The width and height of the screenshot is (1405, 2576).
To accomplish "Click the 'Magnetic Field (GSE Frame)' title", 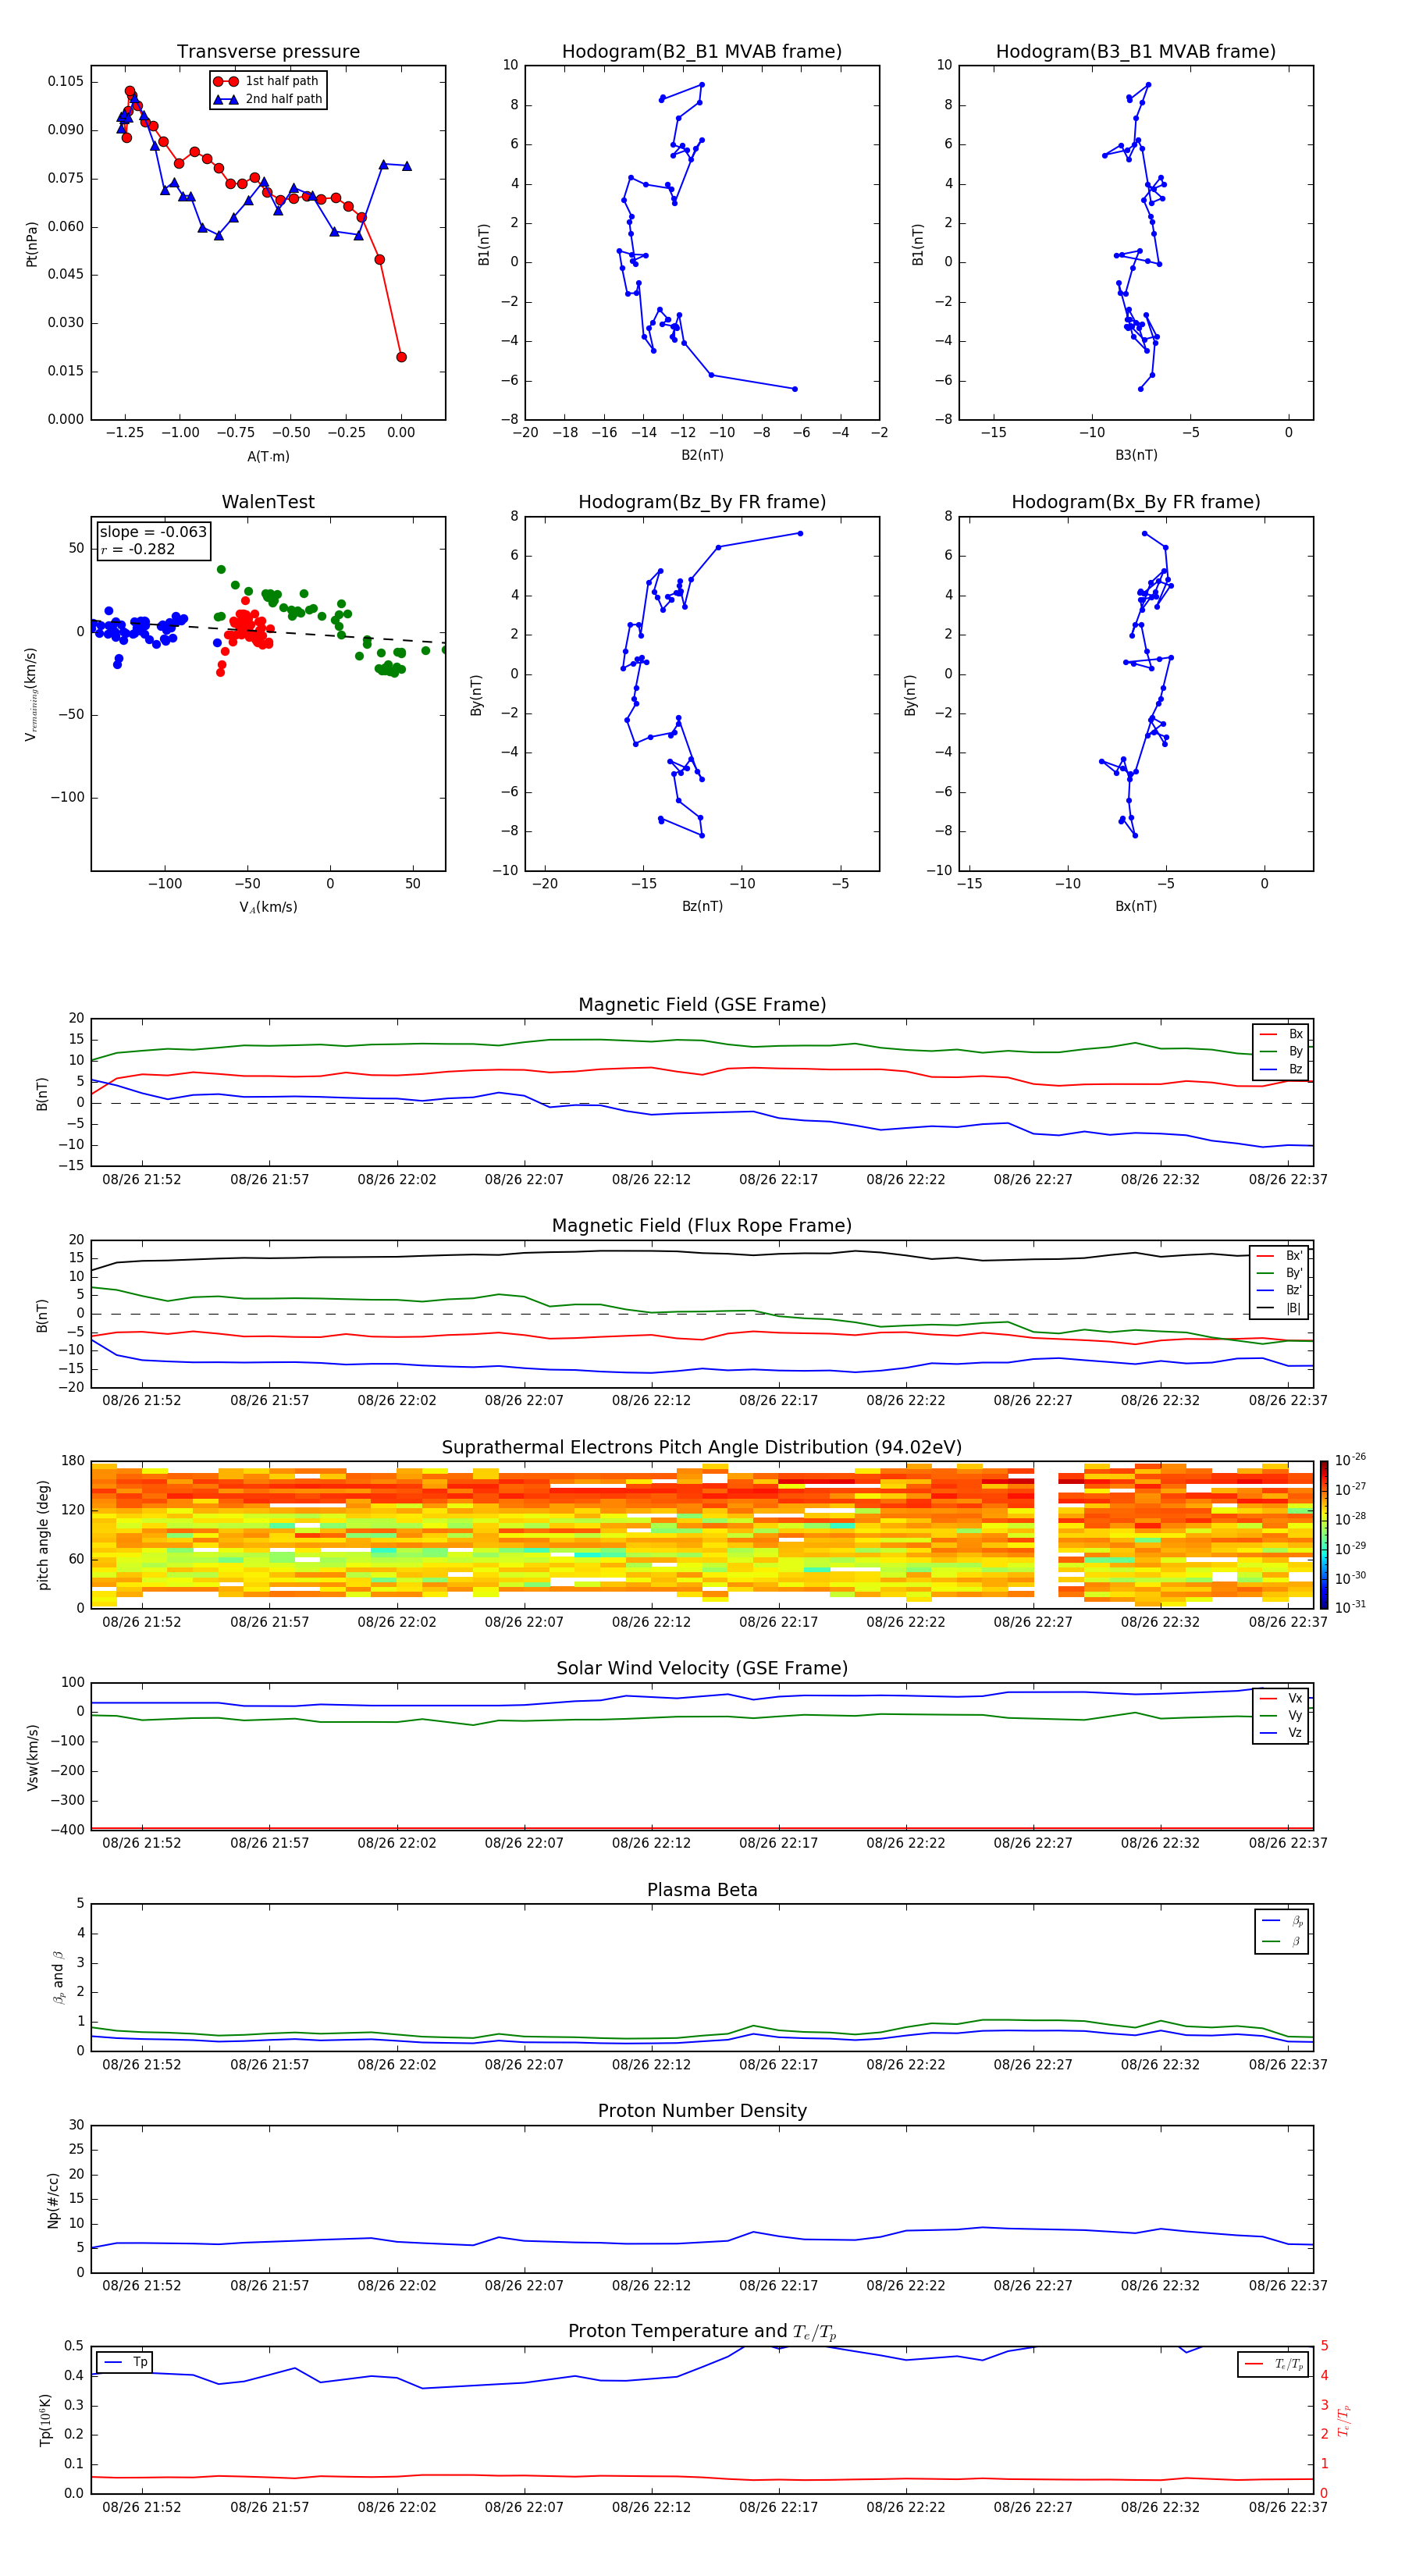I will pyautogui.click(x=702, y=1004).
